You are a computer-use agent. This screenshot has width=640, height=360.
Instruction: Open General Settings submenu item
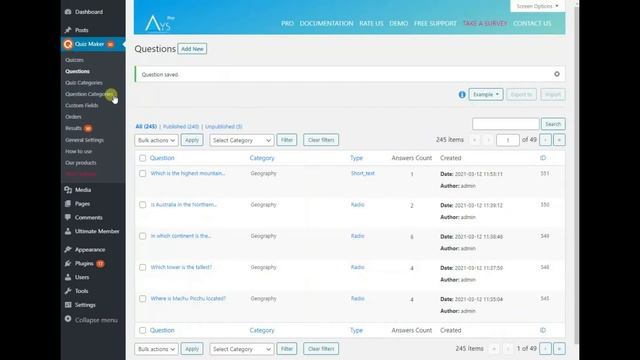coord(84,140)
